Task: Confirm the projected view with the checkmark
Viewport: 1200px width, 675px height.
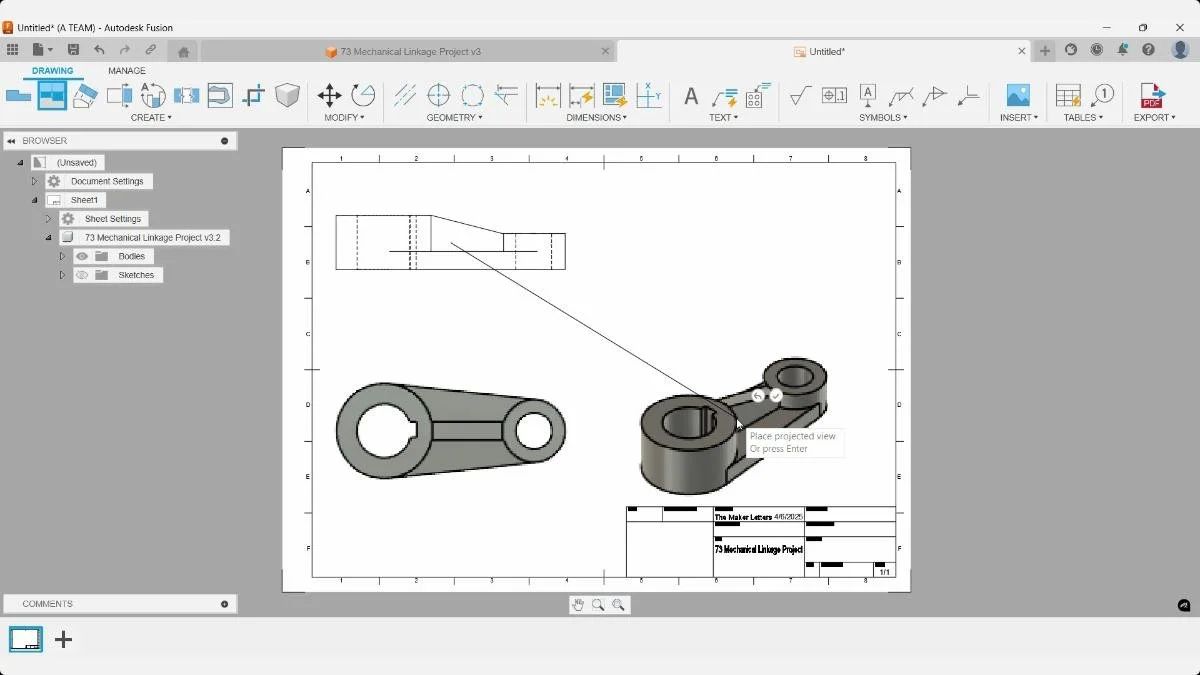Action: [776, 396]
